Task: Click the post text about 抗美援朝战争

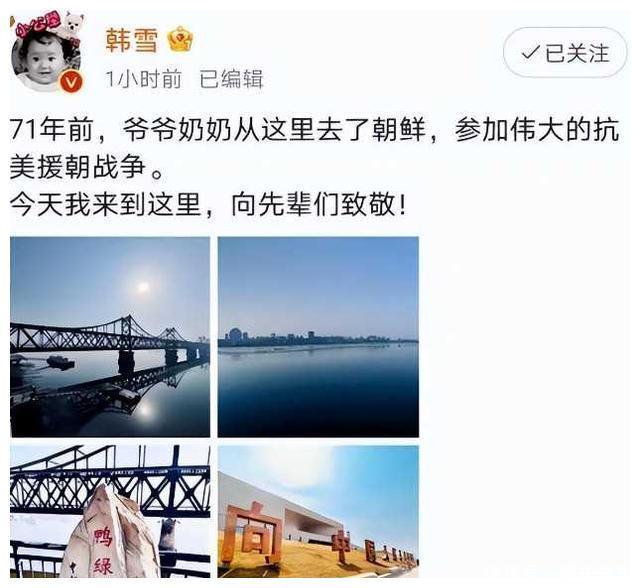Action: [x=314, y=149]
